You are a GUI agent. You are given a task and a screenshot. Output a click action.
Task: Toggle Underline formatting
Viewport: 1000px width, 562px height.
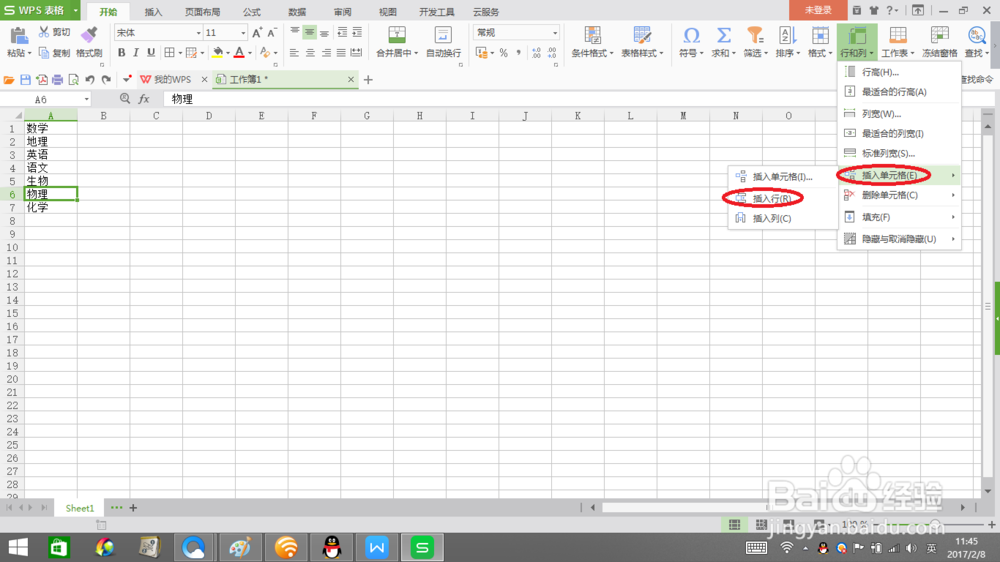click(x=151, y=53)
